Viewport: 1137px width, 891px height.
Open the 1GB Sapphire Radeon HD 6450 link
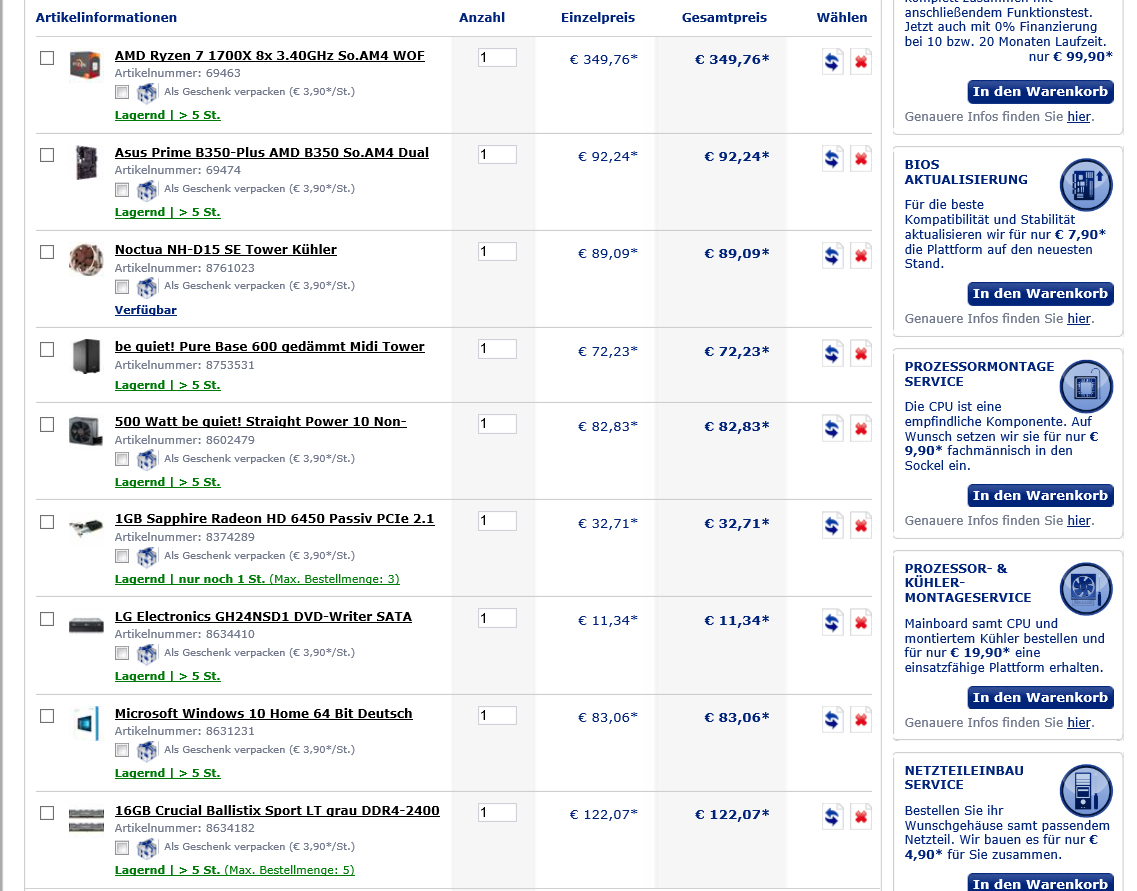[274, 519]
